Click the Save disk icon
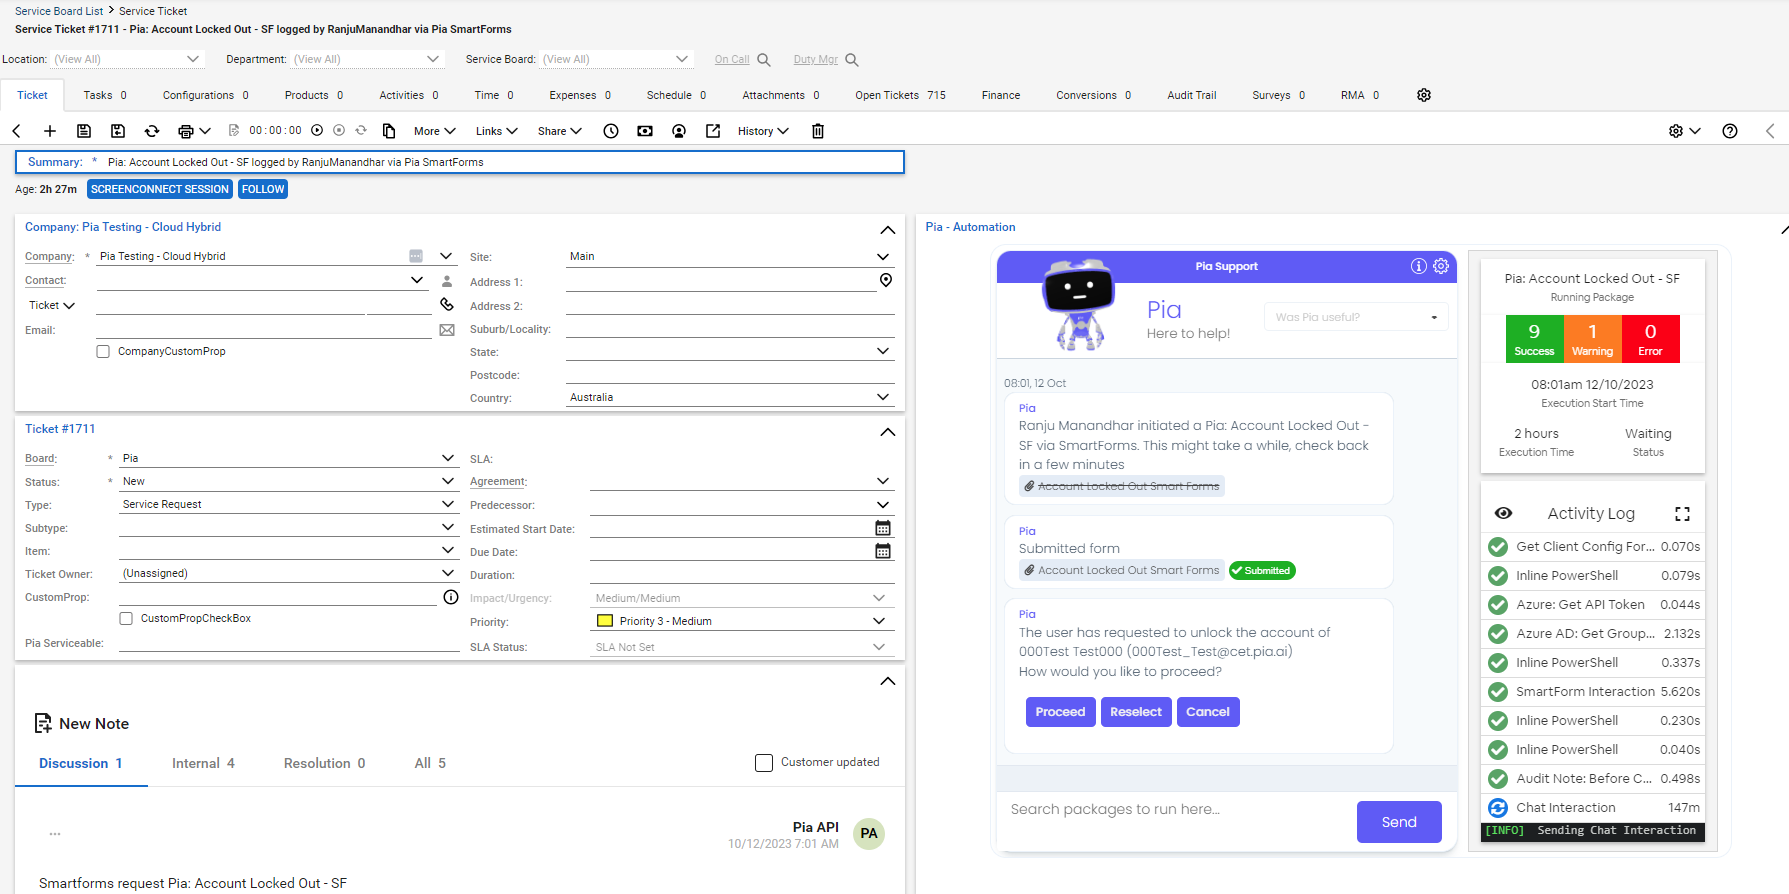The image size is (1789, 894). coord(84,131)
